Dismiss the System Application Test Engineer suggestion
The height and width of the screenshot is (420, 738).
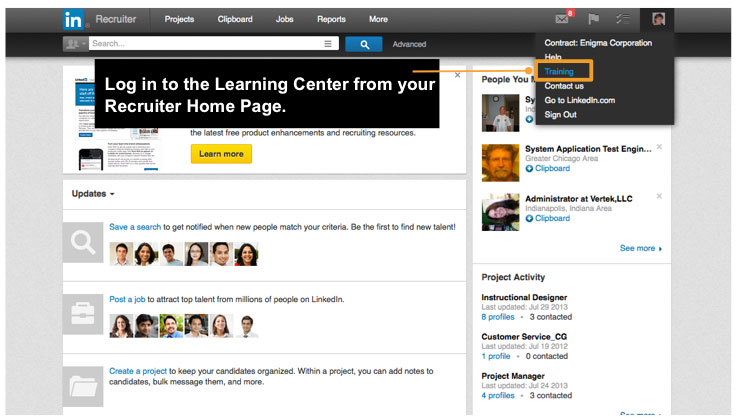coord(659,147)
